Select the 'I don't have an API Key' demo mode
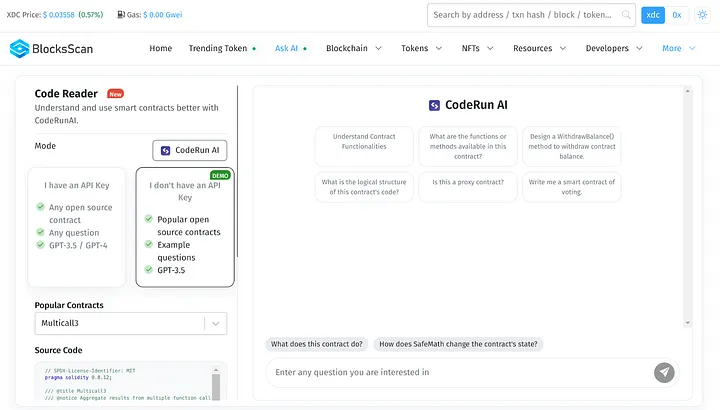The width and height of the screenshot is (720, 410). pos(185,227)
